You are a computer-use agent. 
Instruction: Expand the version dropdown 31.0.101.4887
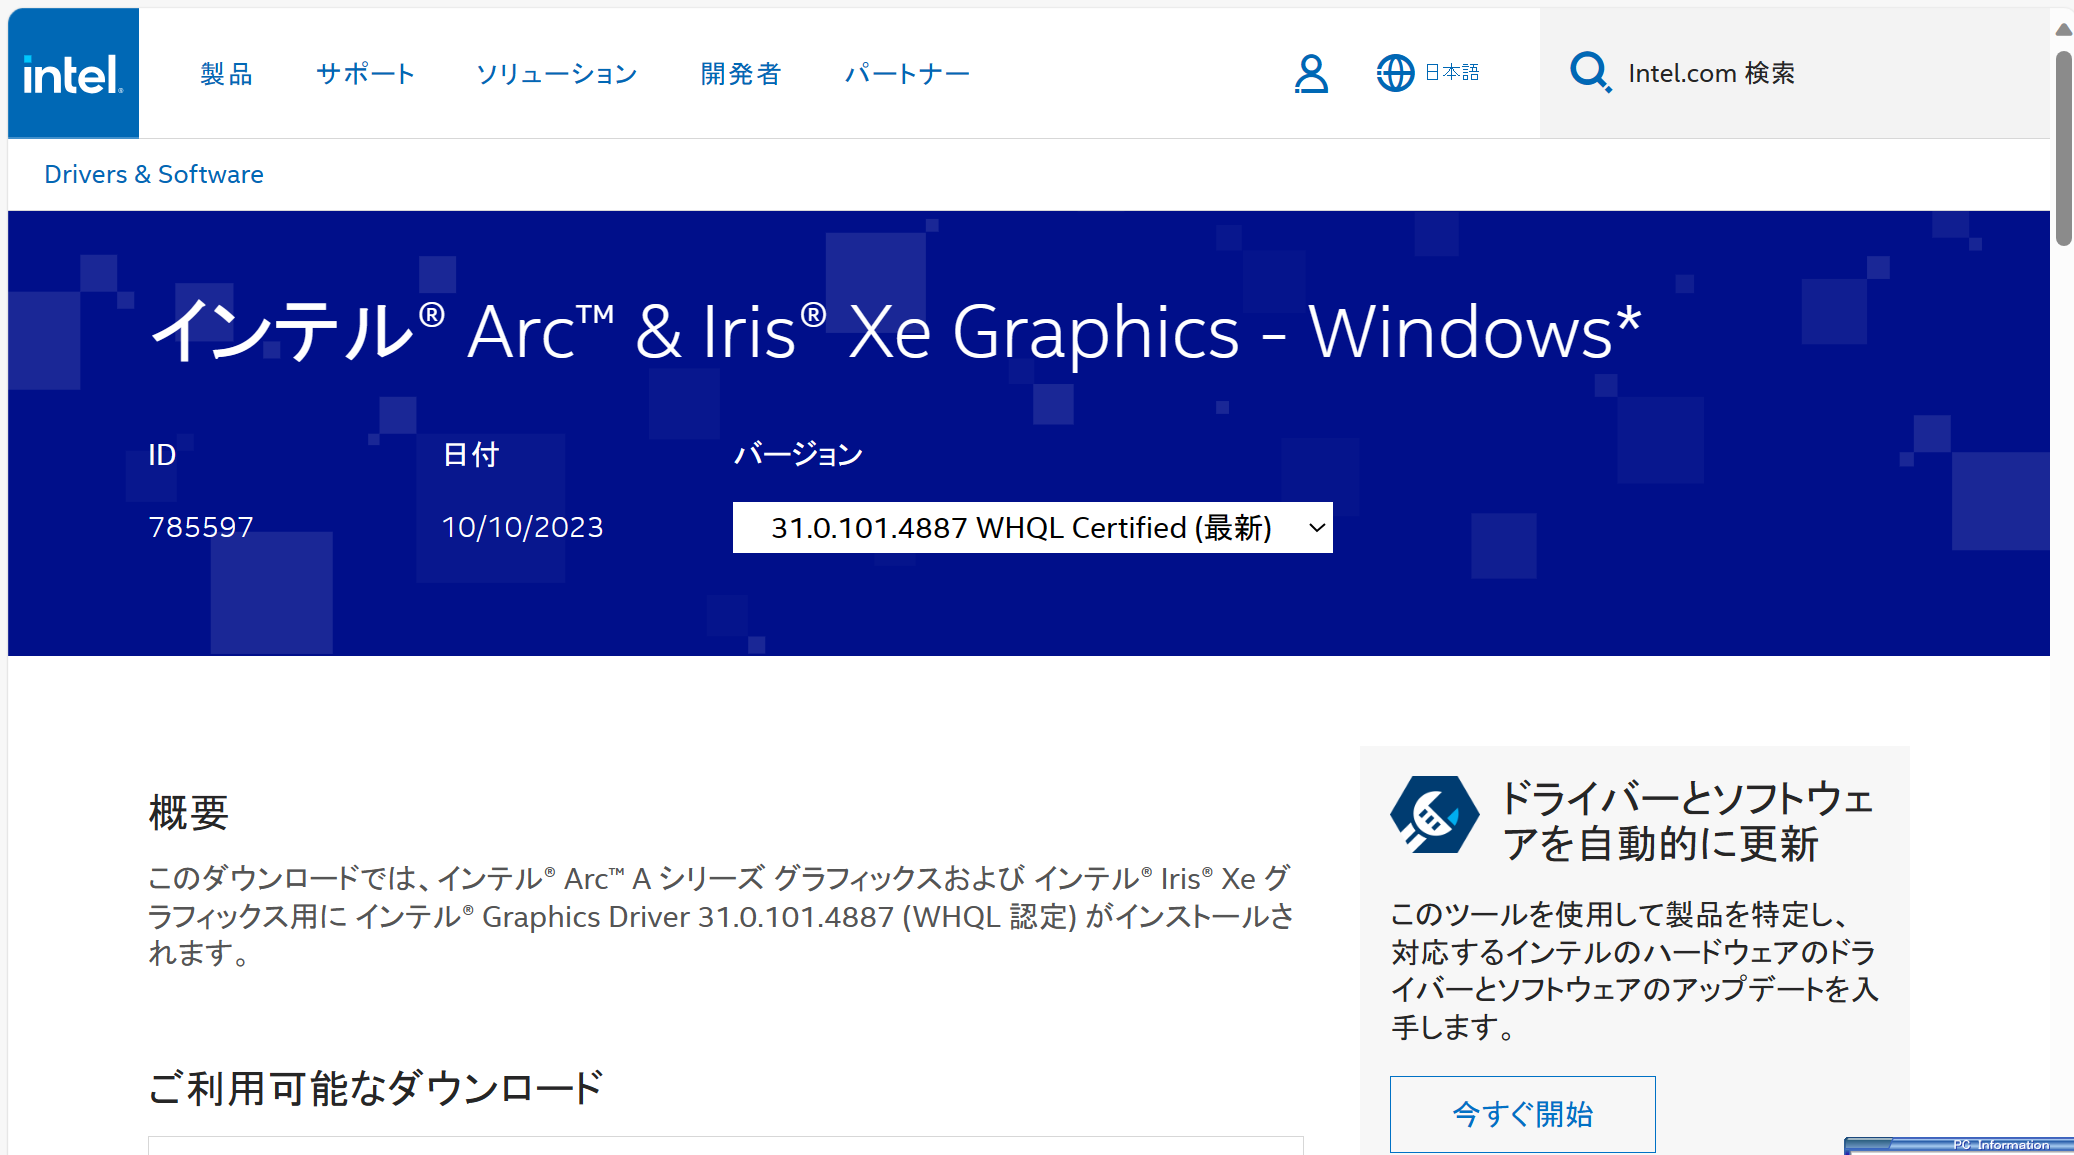1033,527
